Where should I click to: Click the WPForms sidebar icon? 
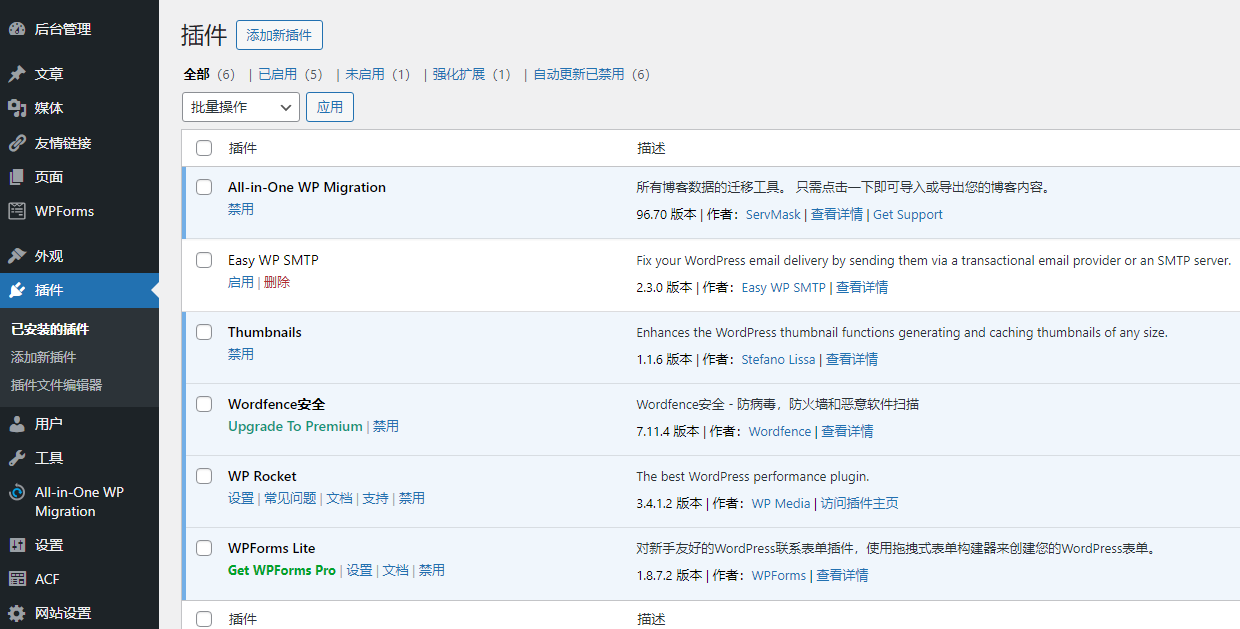click(x=17, y=211)
